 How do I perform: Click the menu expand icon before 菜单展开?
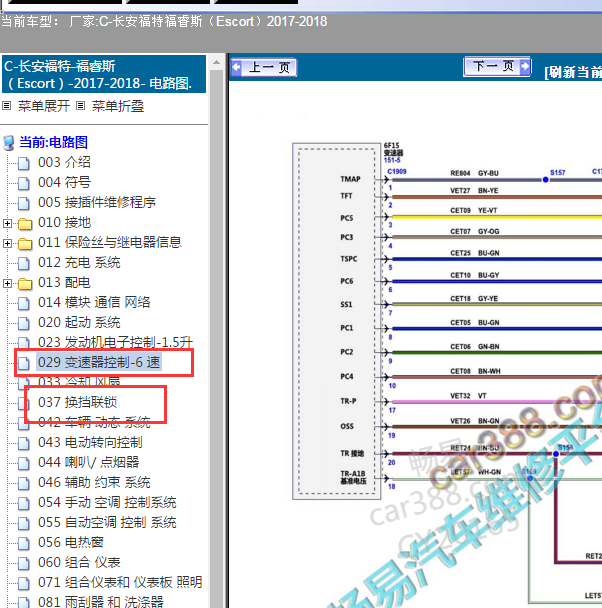[7, 105]
